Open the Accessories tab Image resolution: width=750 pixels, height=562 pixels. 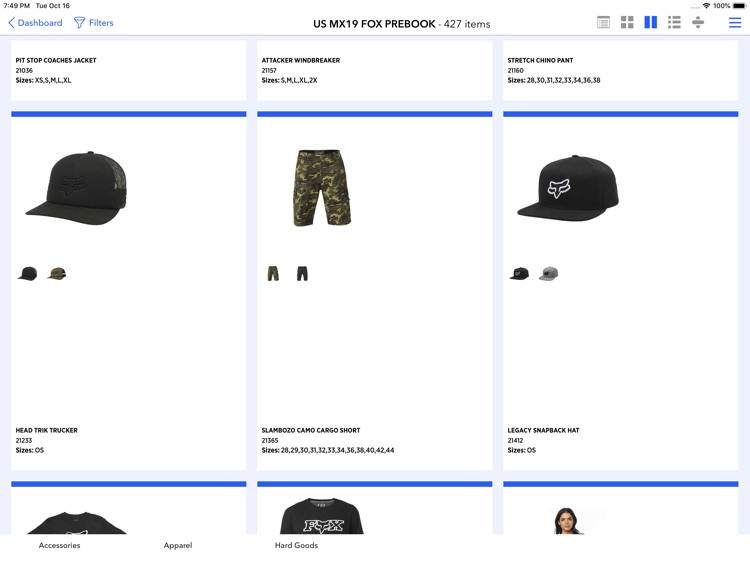59,545
